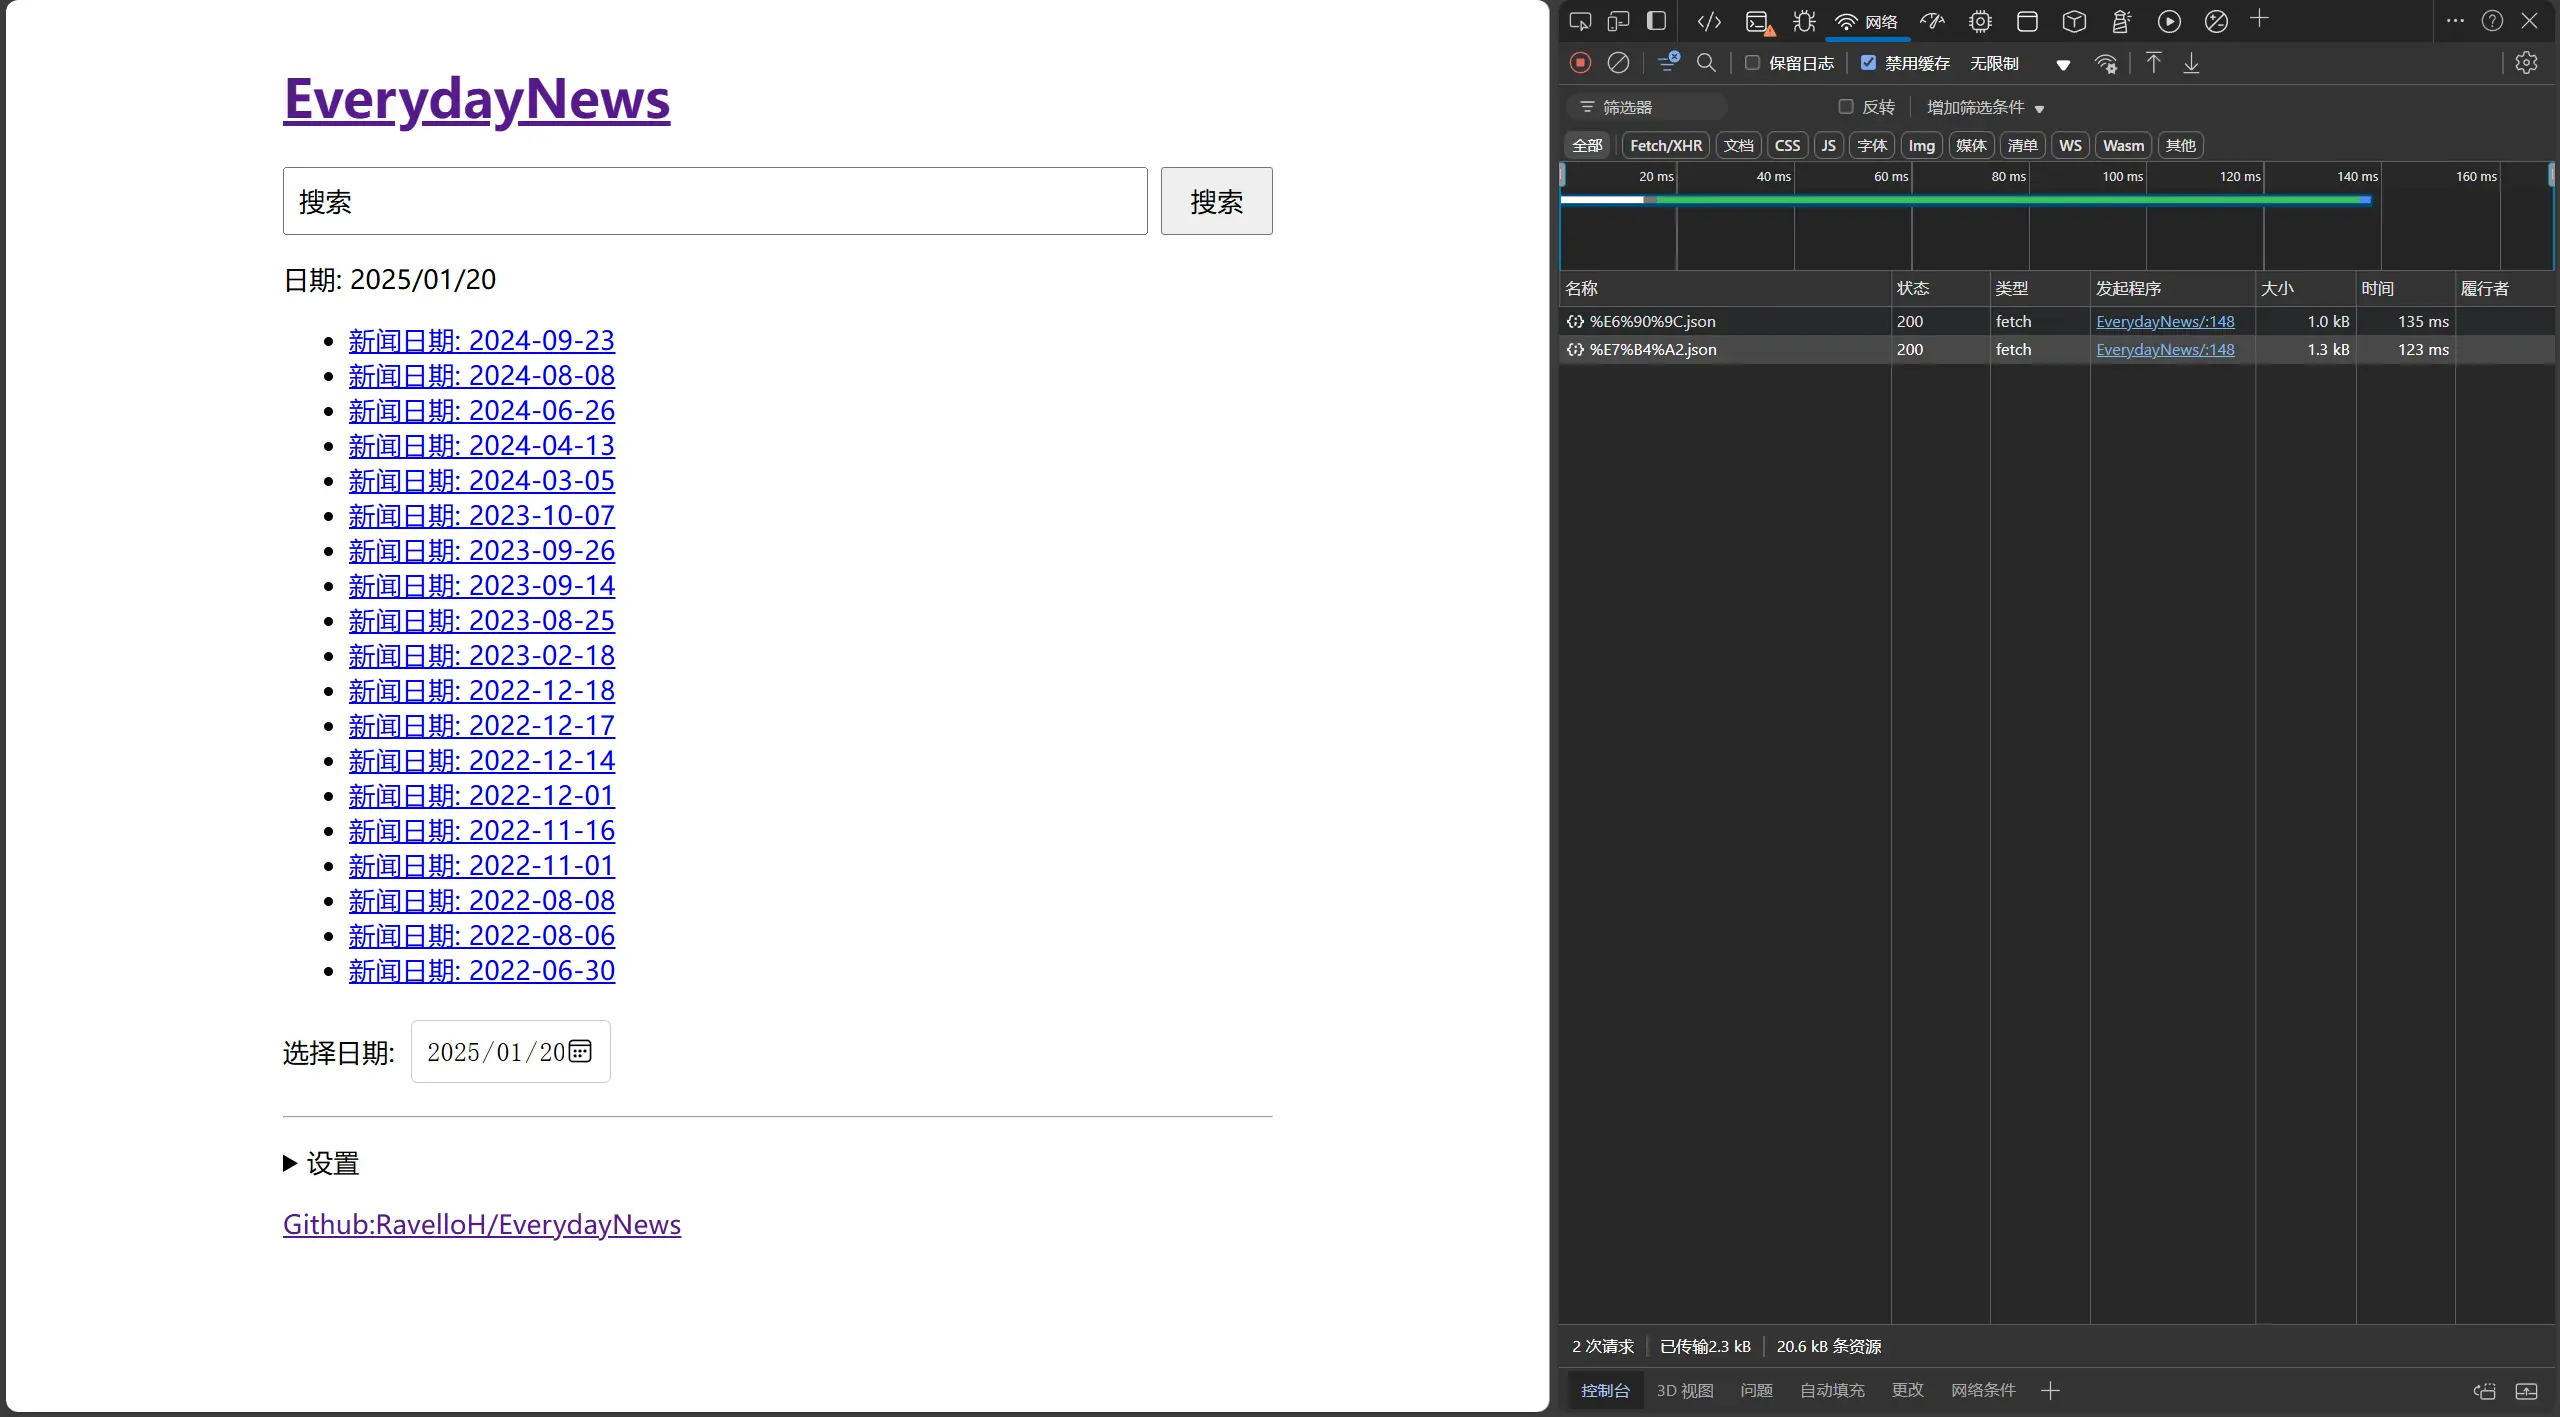
Task: Open network conditions wifi-gear icon
Action: 2106,64
